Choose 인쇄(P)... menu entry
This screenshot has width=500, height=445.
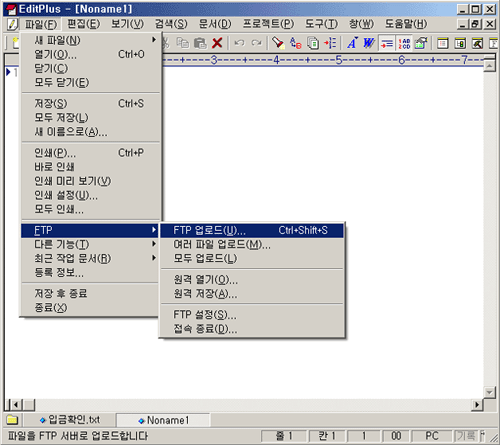(91, 153)
